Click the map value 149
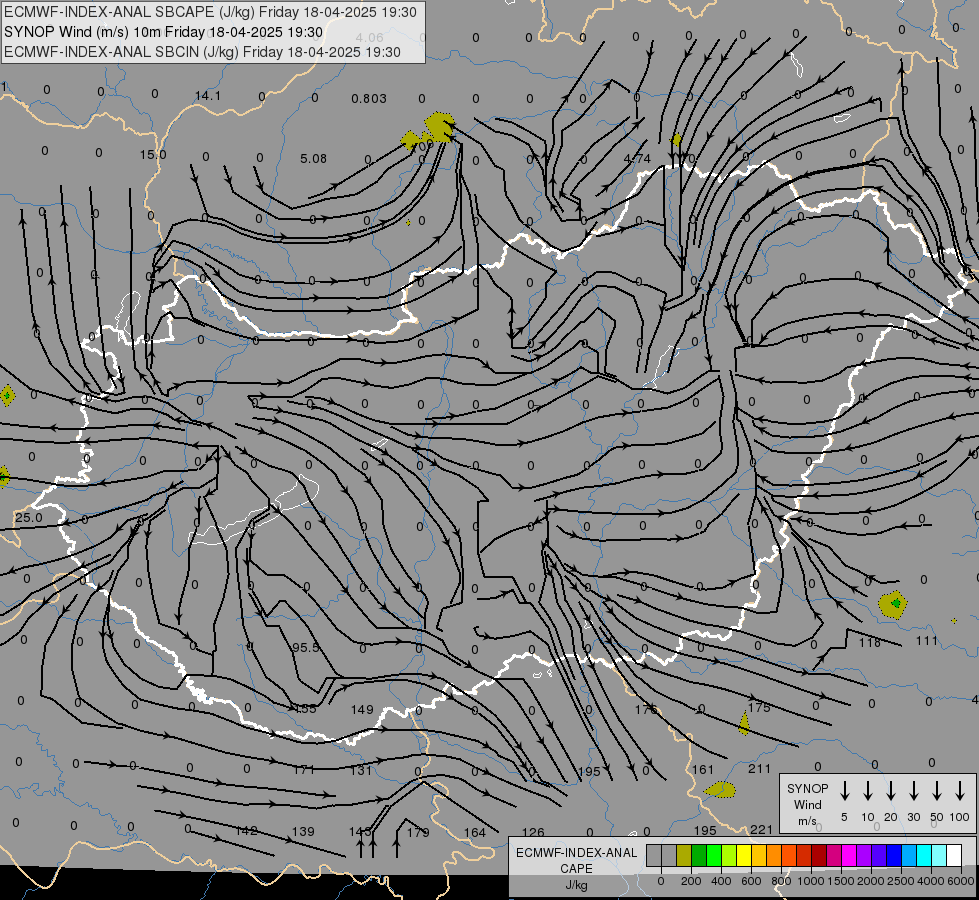The image size is (979, 900). (x=362, y=709)
